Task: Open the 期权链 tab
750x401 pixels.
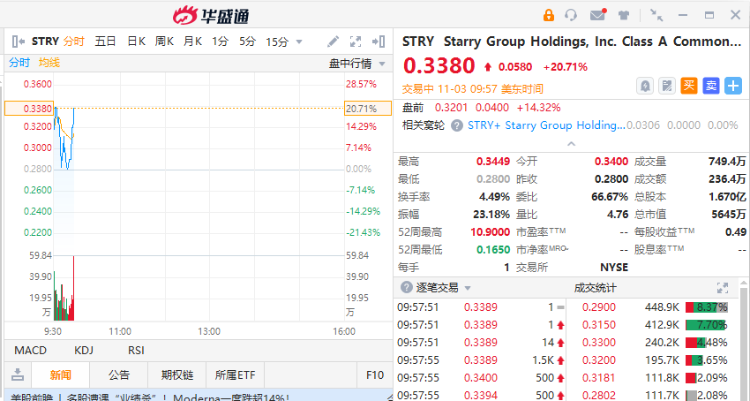Action: 177,375
